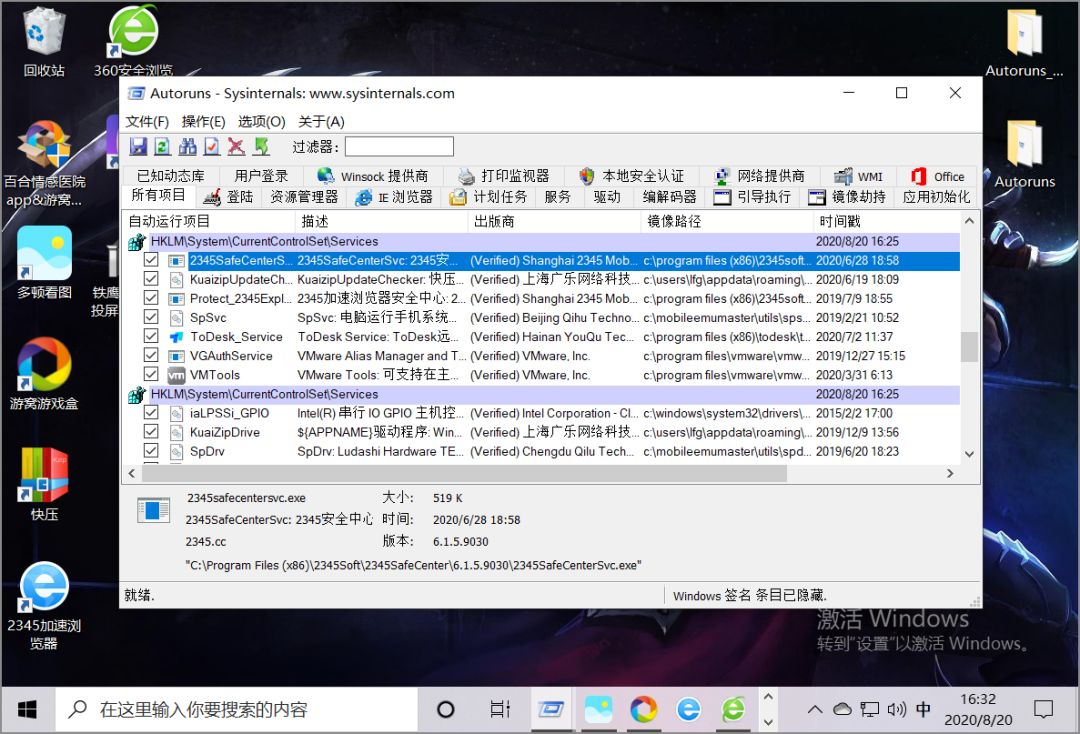This screenshot has width=1080, height=734.
Task: Click the vertical scrollbar down arrow
Action: pos(968,453)
